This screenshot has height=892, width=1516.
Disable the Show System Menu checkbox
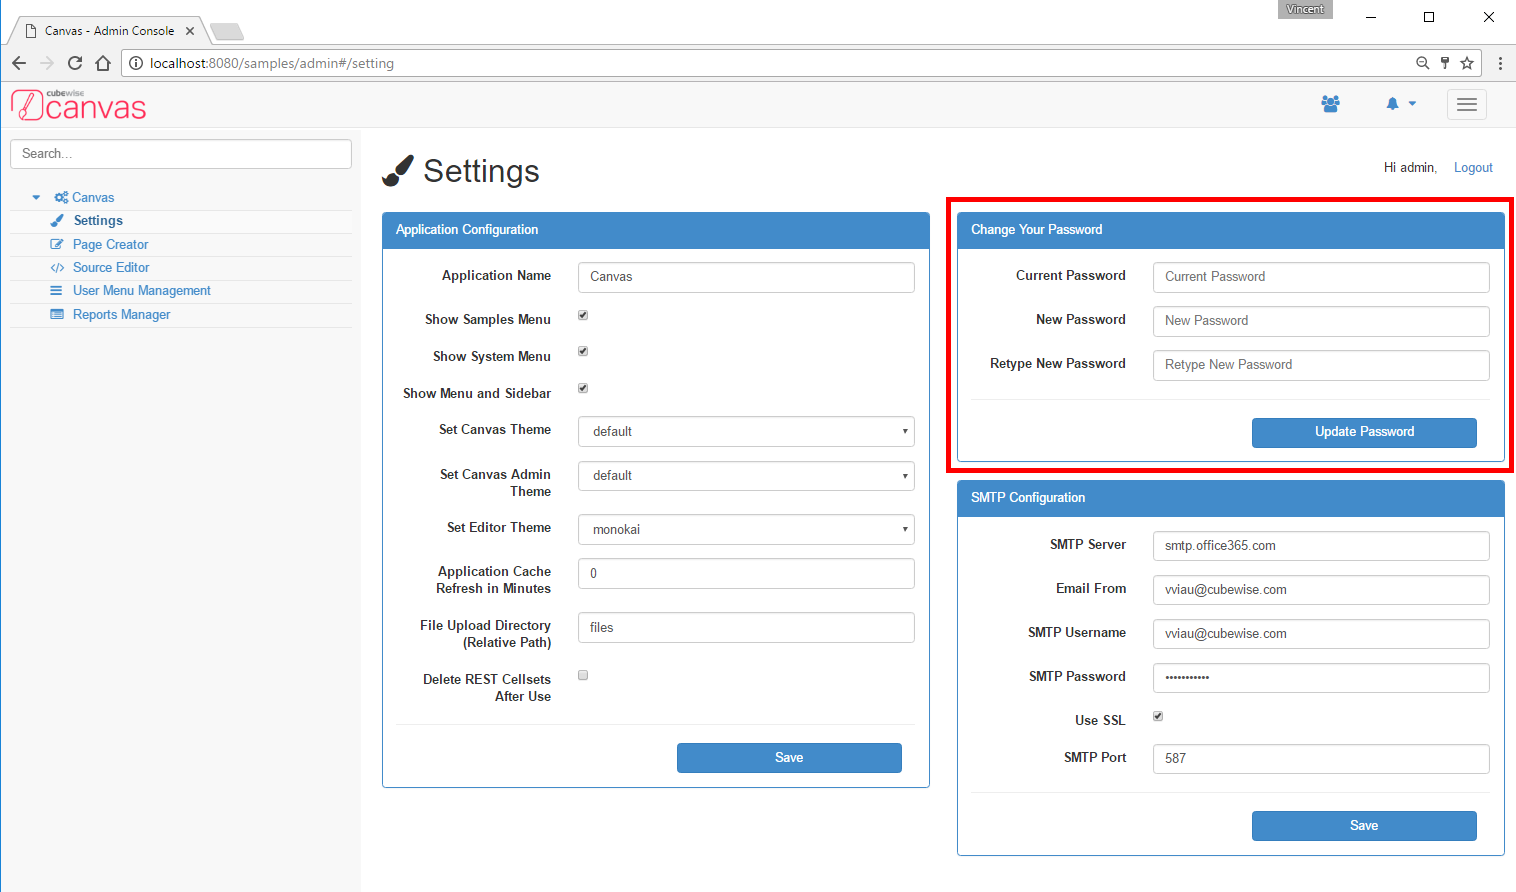tap(583, 352)
